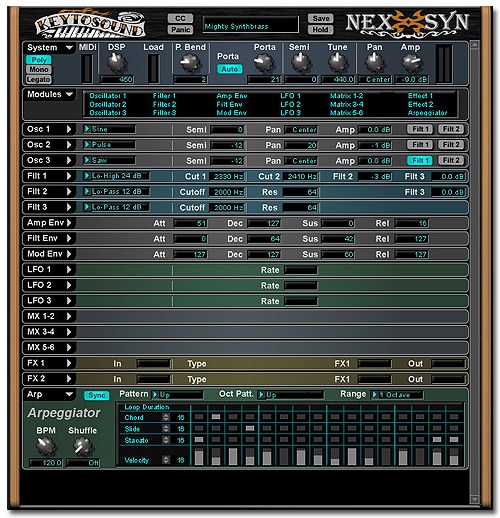Click the Shuffle knob in Arpeggiator
Screen dimensions: 500x518
click(x=82, y=446)
